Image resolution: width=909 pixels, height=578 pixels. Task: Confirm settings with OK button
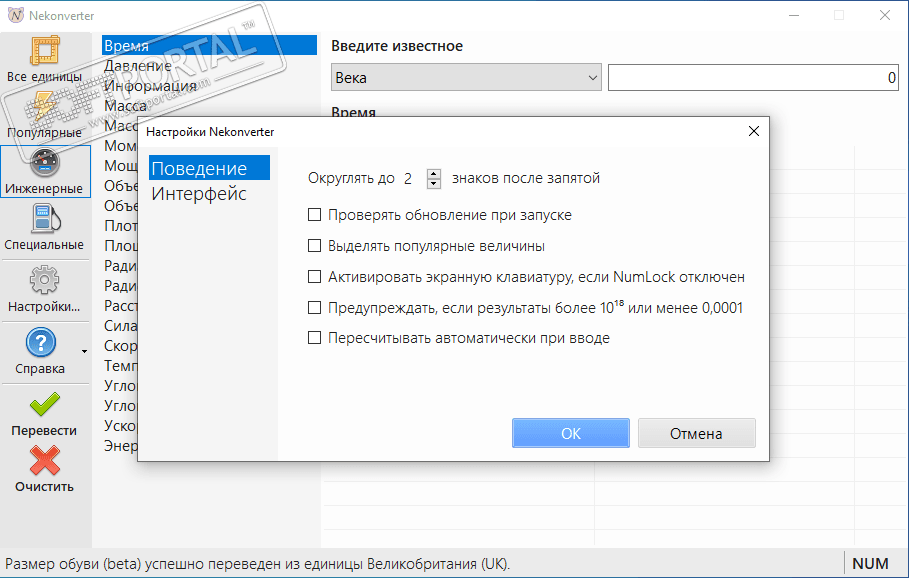point(570,433)
